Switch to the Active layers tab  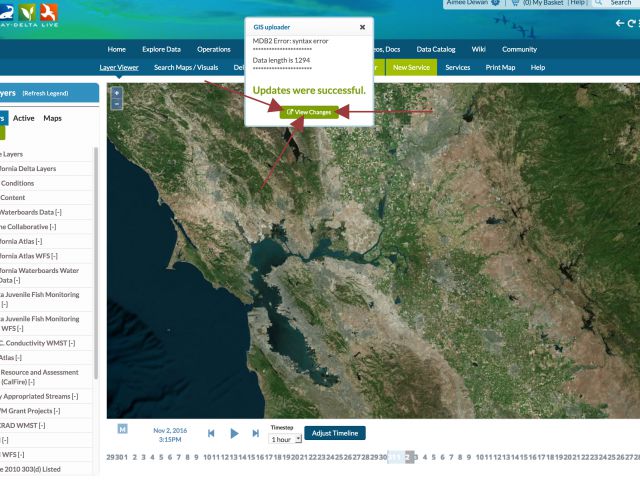click(23, 118)
